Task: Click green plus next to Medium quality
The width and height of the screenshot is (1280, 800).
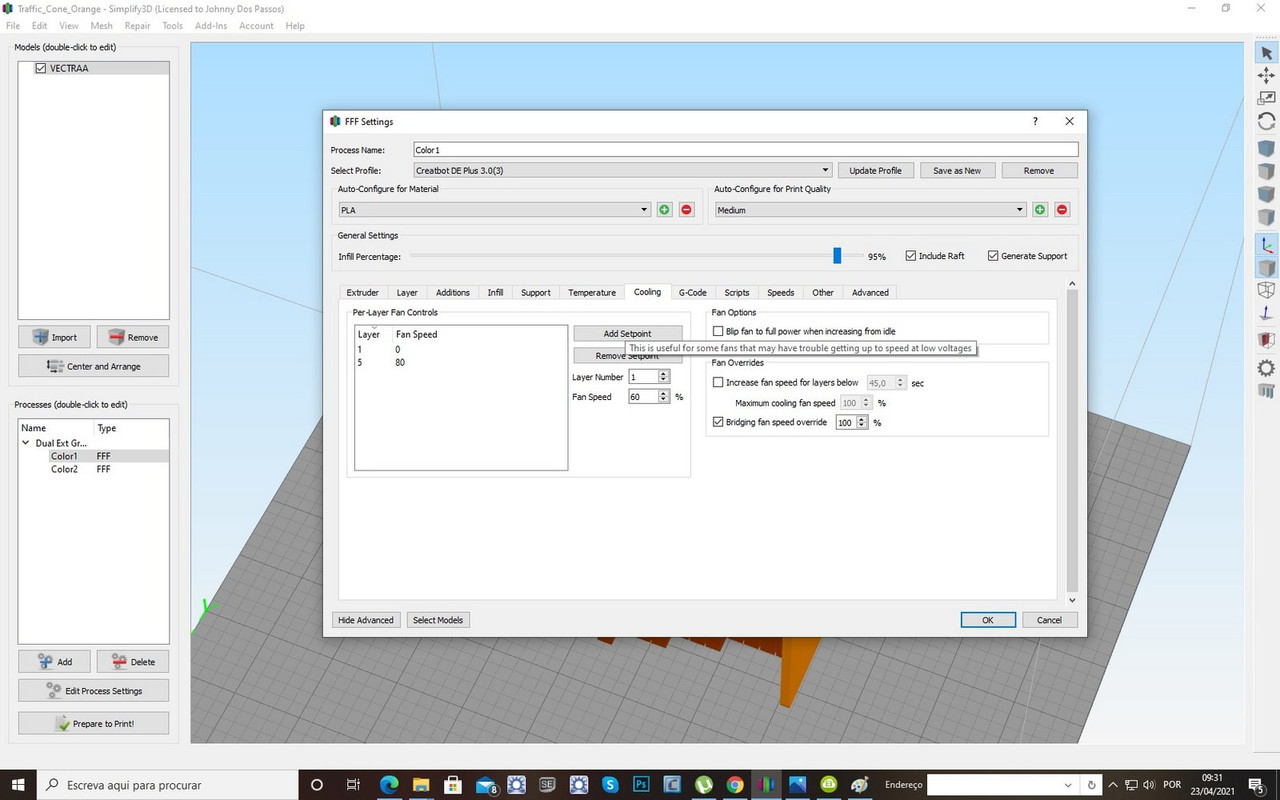Action: coord(1040,210)
